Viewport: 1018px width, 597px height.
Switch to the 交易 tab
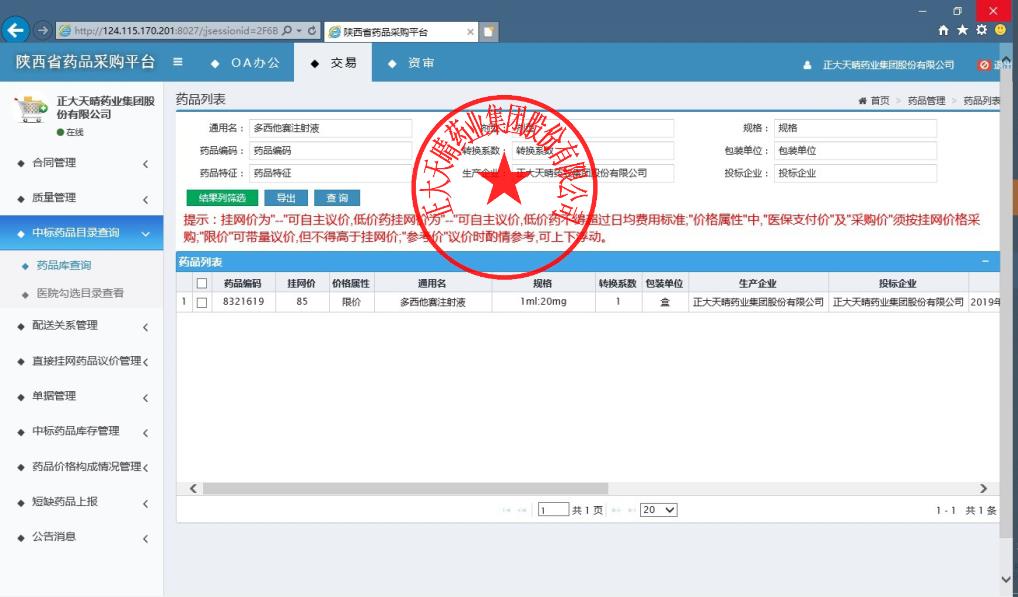click(334, 63)
